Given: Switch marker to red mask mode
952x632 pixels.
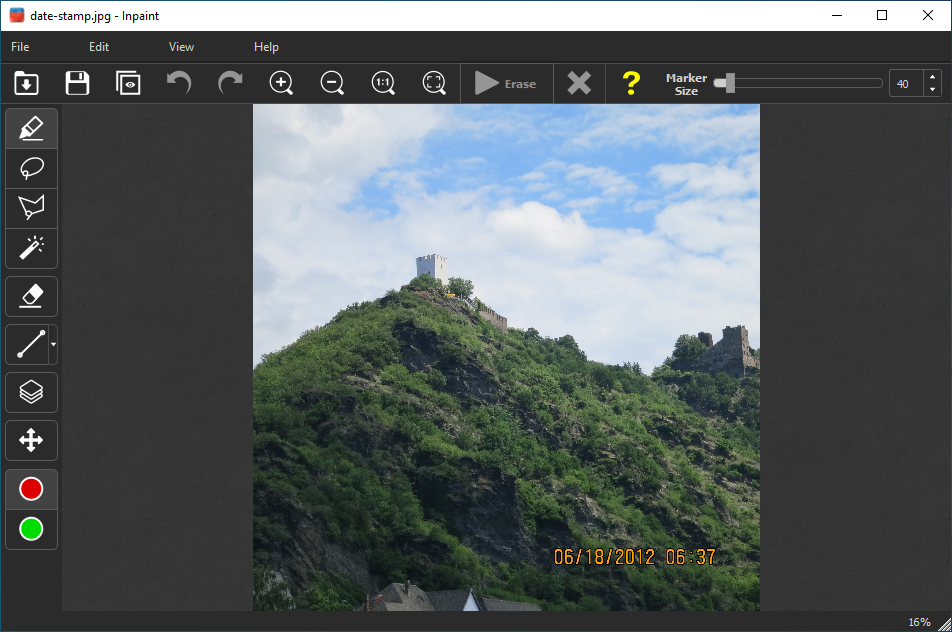Looking at the screenshot, I should 31,488.
